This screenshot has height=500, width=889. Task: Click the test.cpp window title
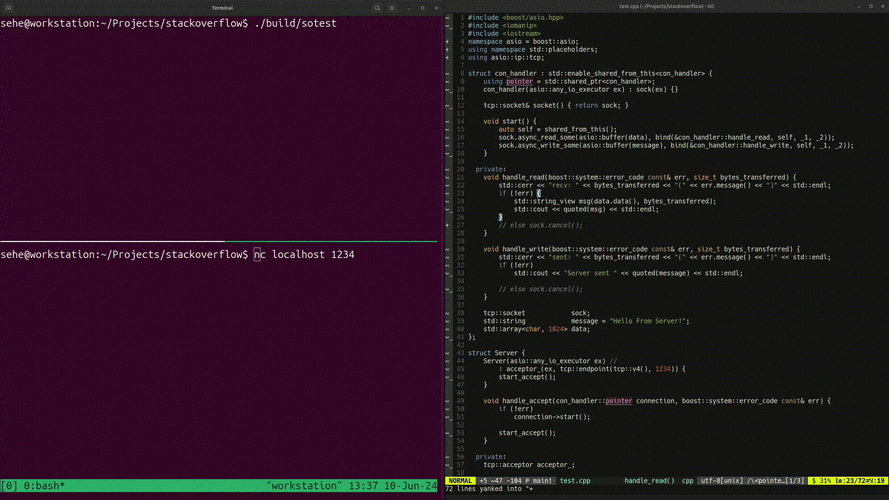click(667, 6)
